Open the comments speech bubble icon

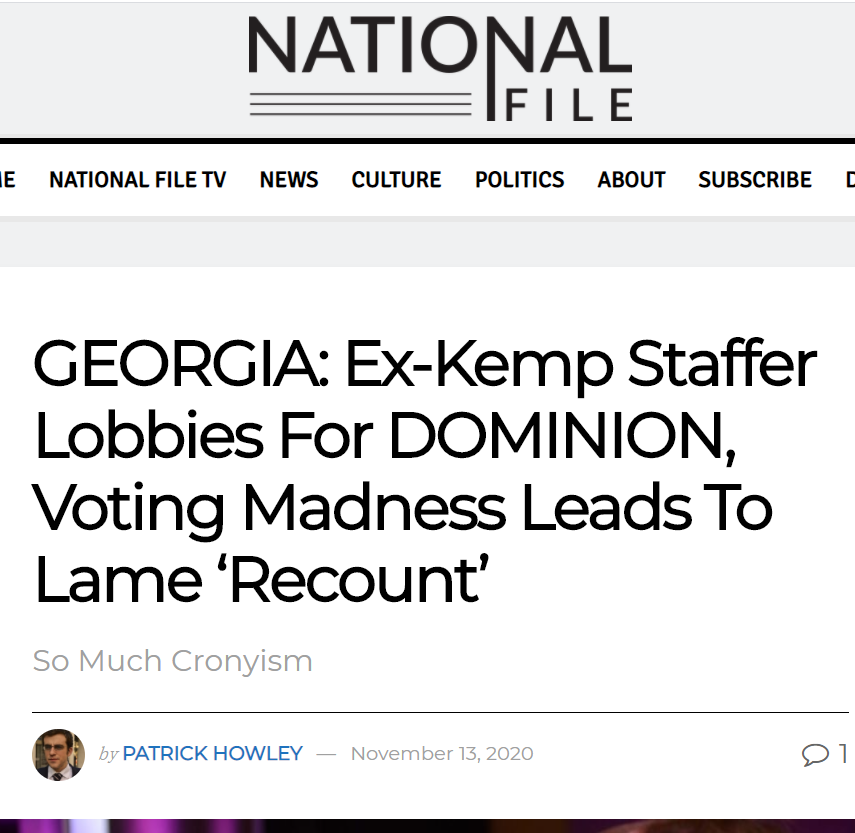(x=815, y=754)
